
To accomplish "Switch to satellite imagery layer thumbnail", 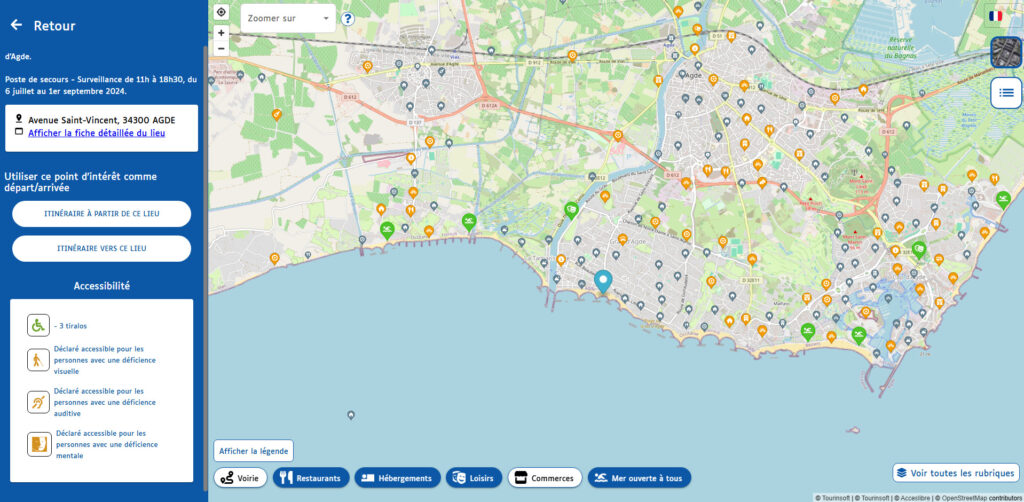I will 1005,52.
